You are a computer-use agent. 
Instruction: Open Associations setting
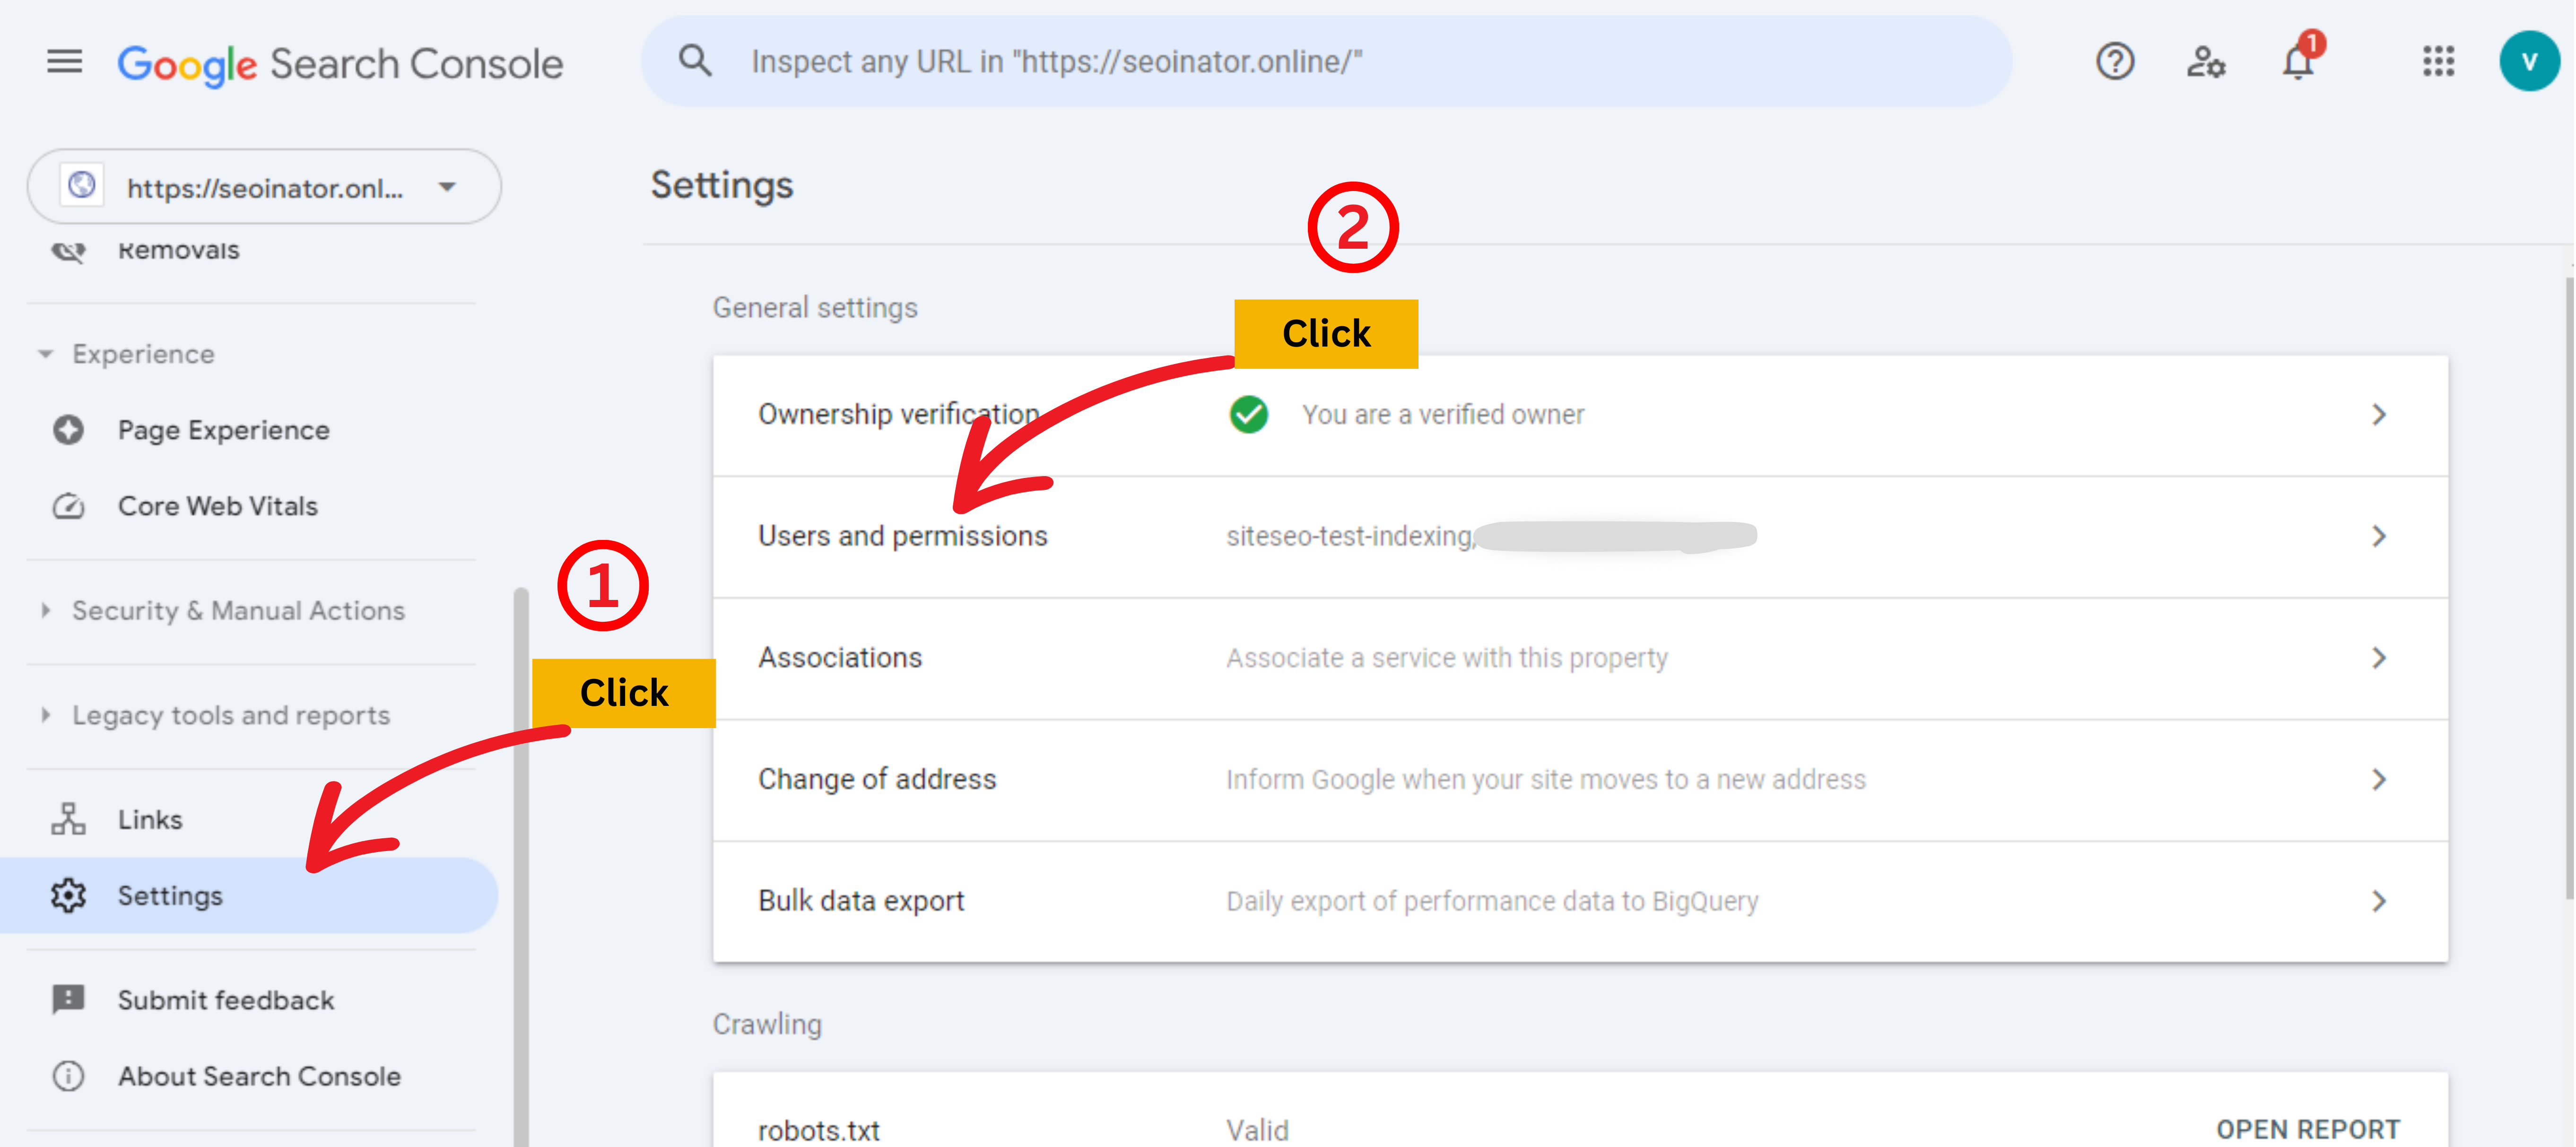tap(1580, 658)
